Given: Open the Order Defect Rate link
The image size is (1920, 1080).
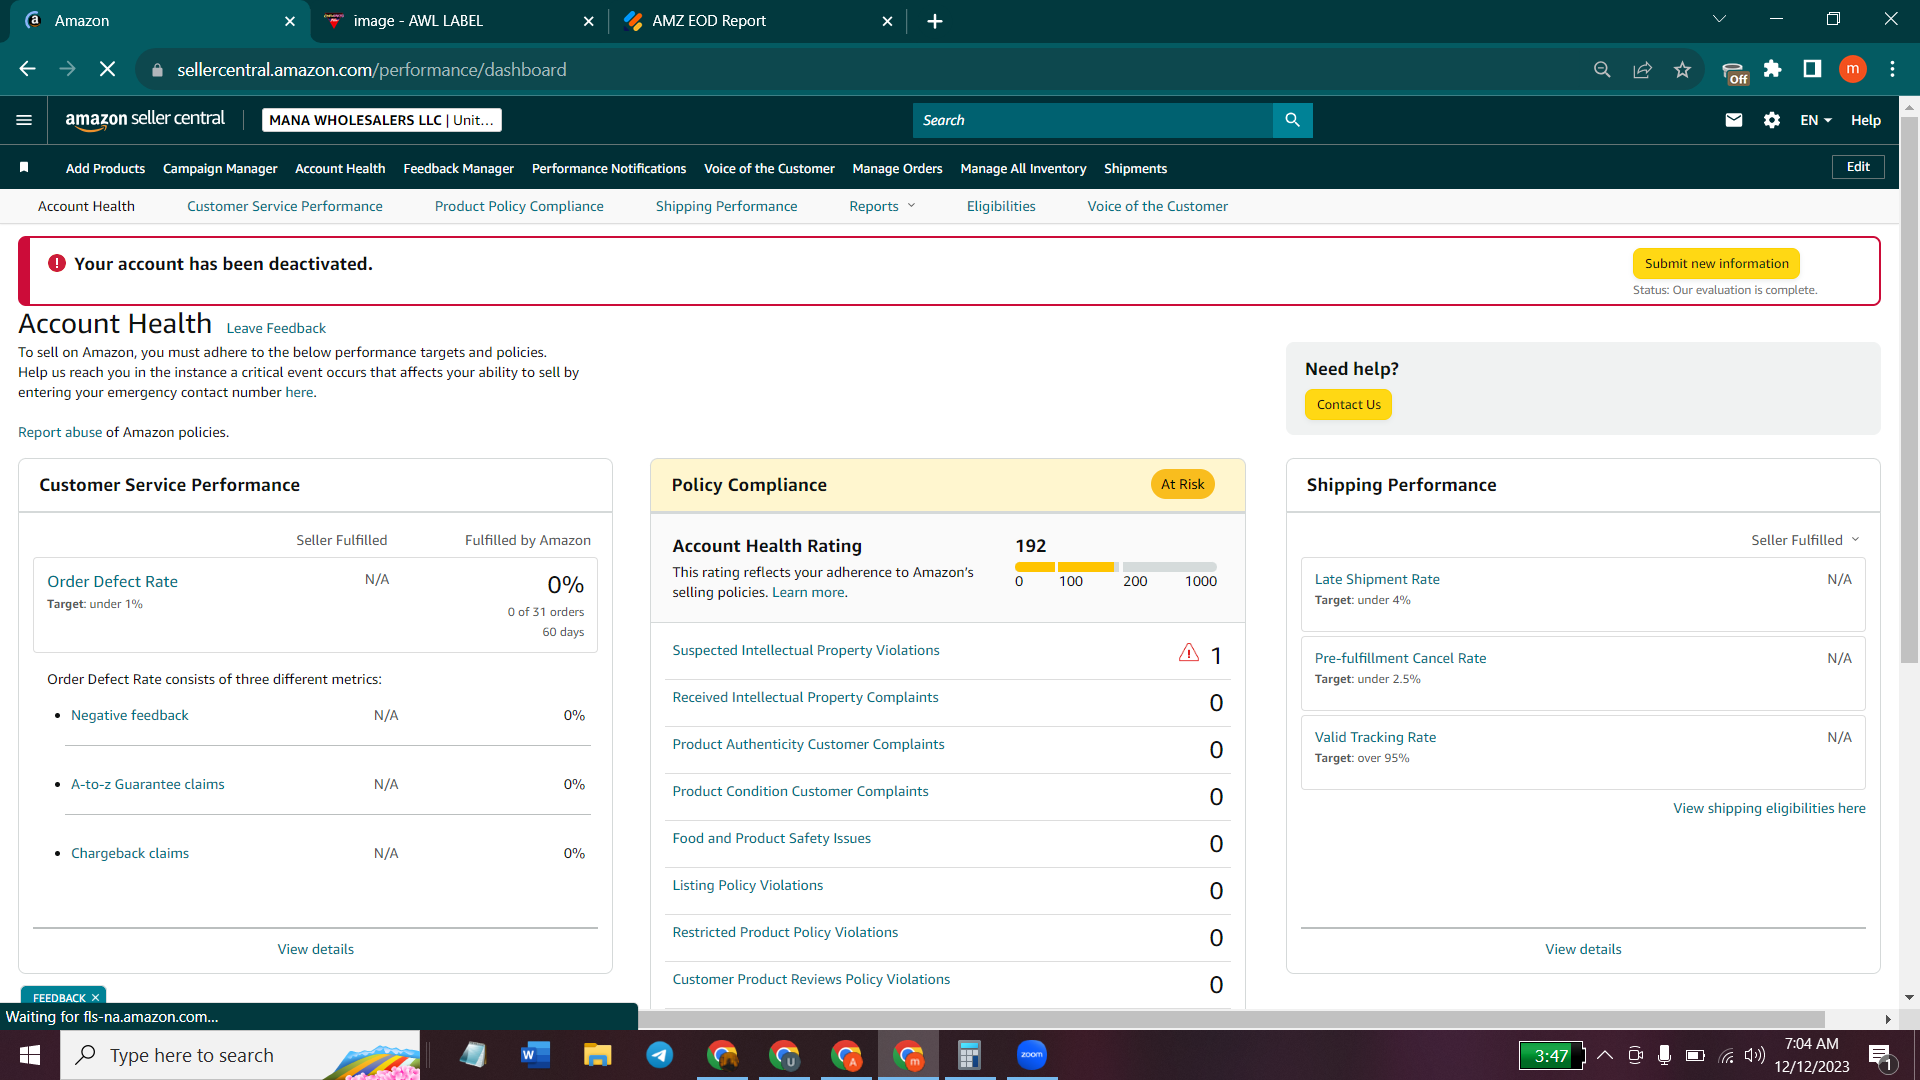Looking at the screenshot, I should click(112, 581).
